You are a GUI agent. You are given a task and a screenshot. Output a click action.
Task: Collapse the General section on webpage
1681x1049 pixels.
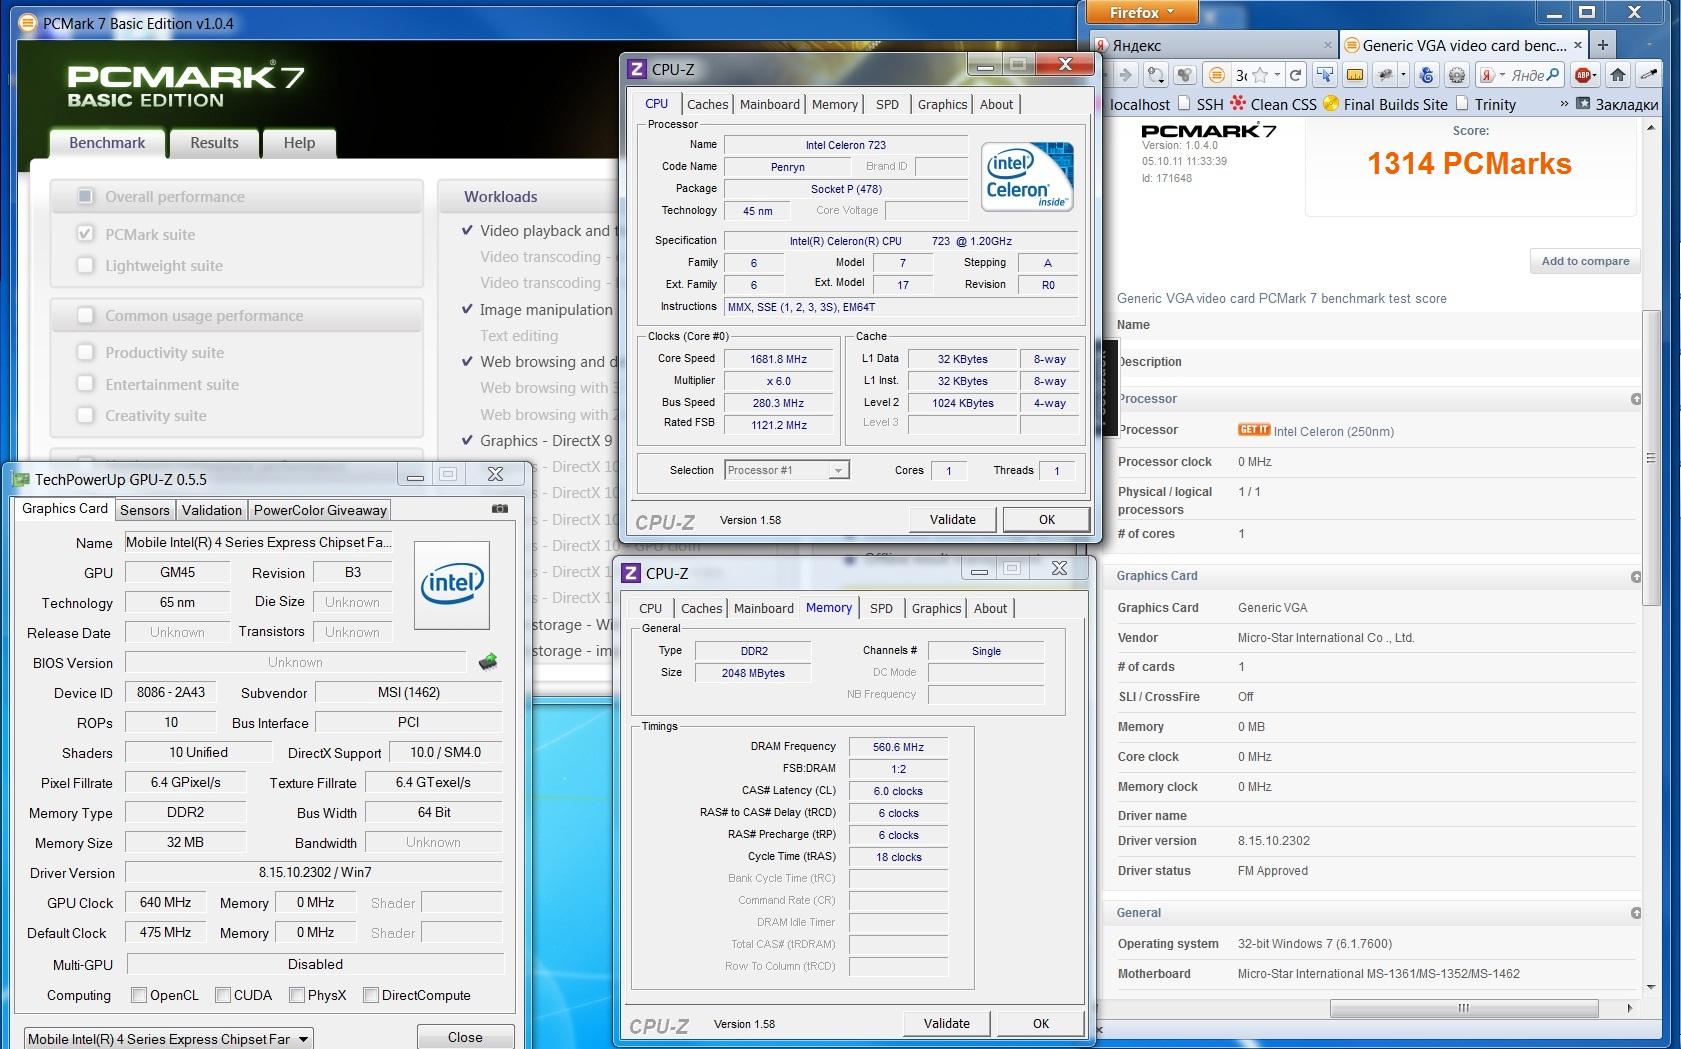[1636, 913]
